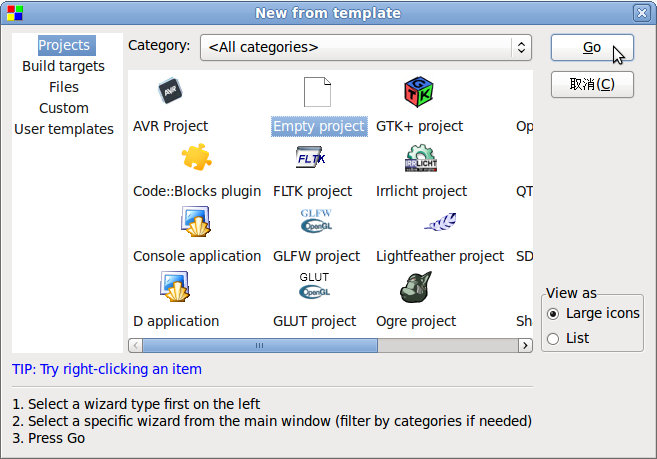Click the 'Ogre project' label
The width and height of the screenshot is (657, 459).
(416, 321)
